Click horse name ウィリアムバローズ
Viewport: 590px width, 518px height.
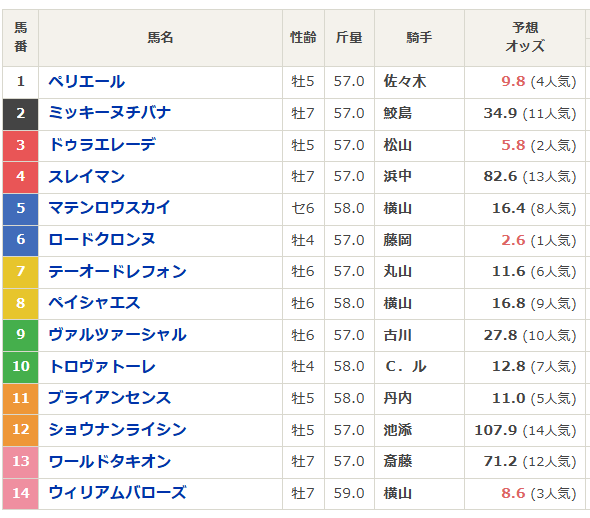coord(117,493)
